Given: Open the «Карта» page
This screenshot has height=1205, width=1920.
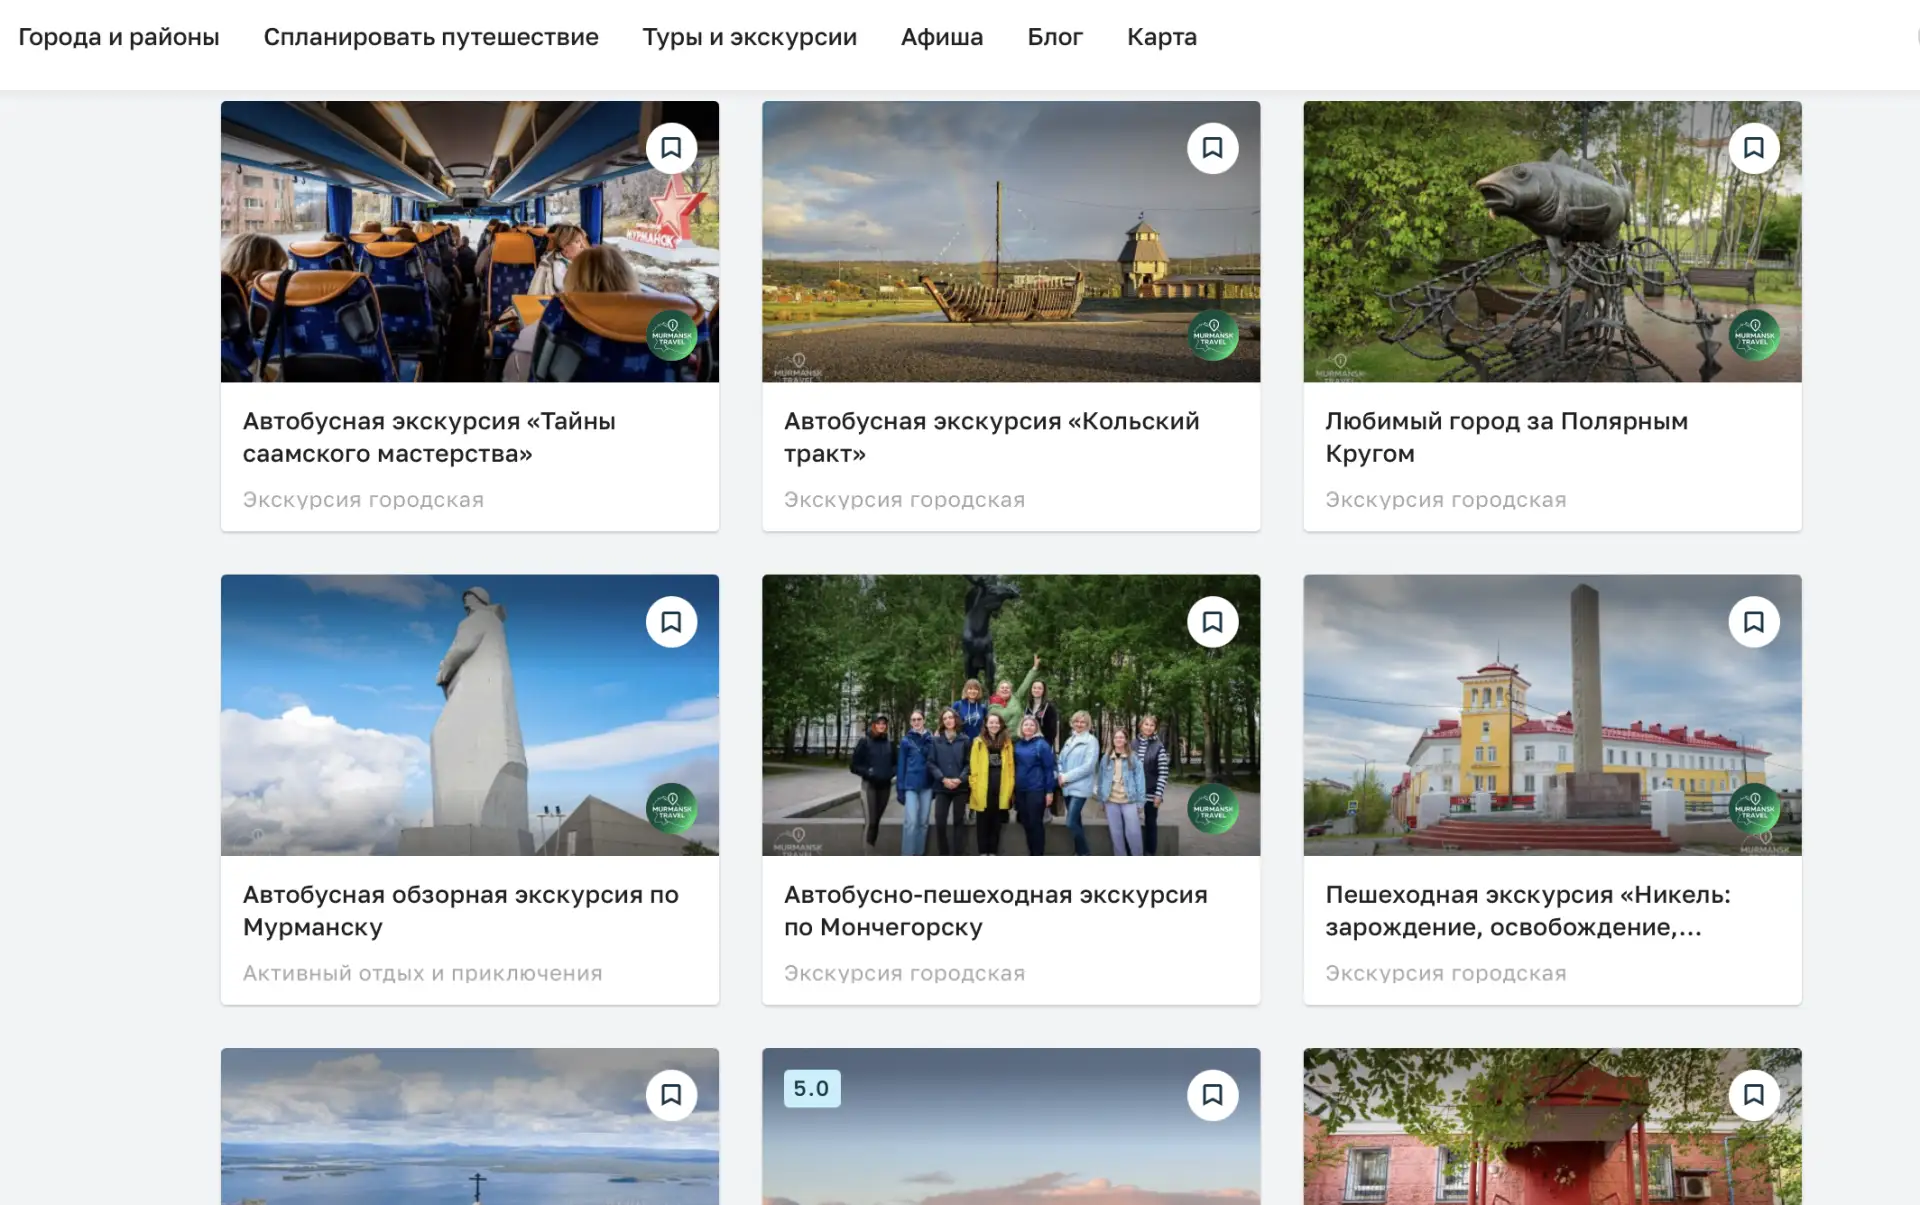Looking at the screenshot, I should (1162, 37).
